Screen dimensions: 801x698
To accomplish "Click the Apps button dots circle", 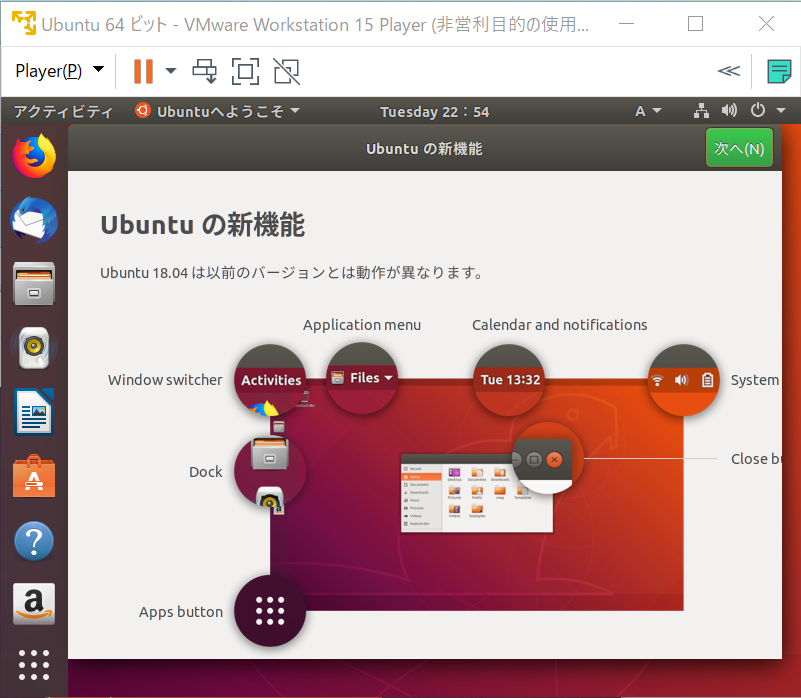I will coord(270,611).
